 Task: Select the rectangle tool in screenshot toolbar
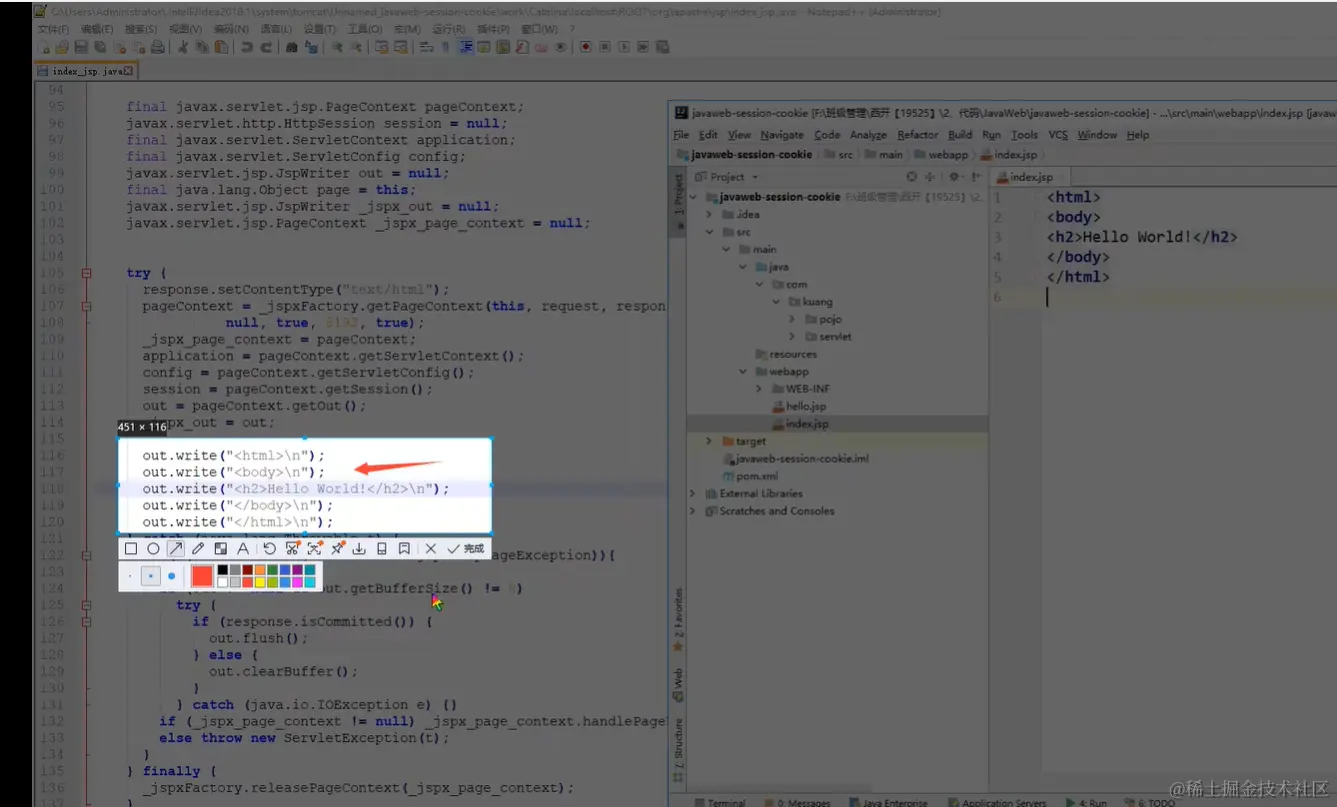(131, 549)
